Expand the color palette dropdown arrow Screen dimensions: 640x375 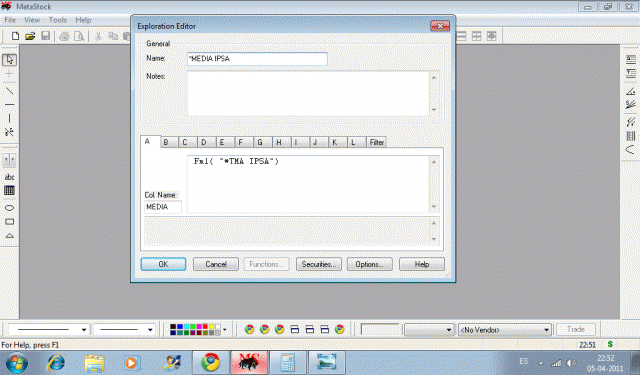click(x=224, y=330)
